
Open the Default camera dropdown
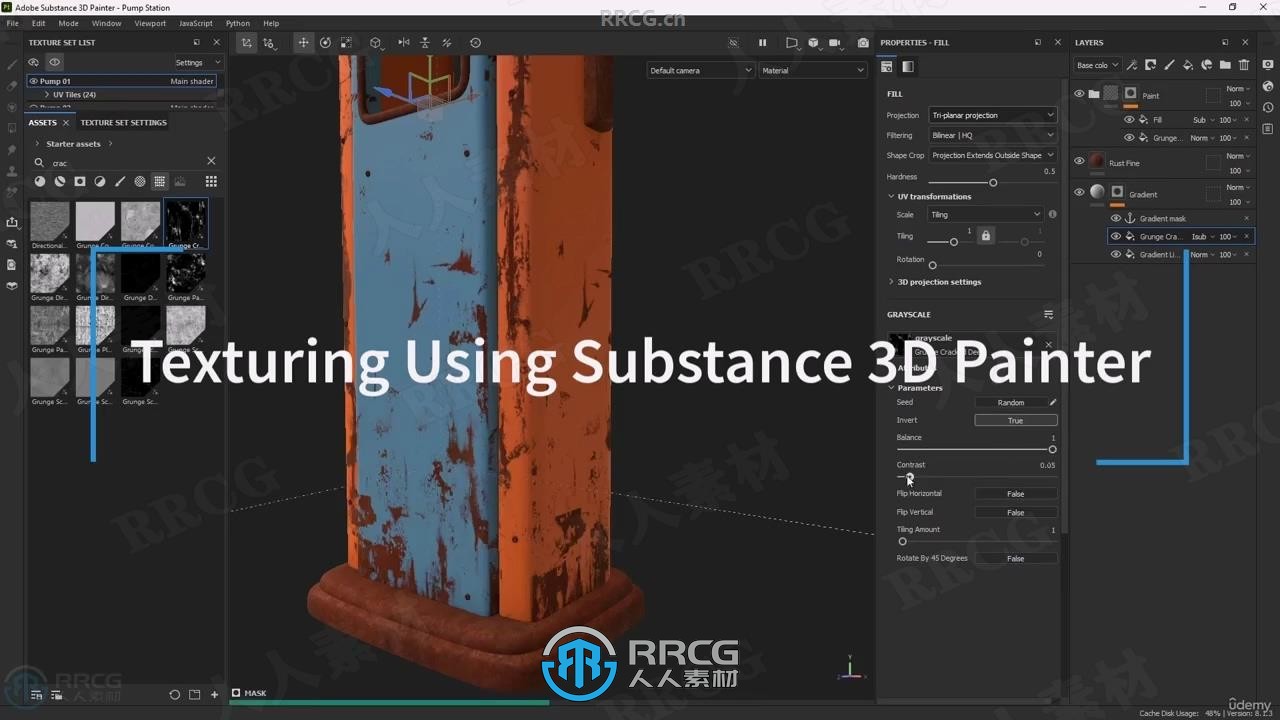click(x=700, y=70)
